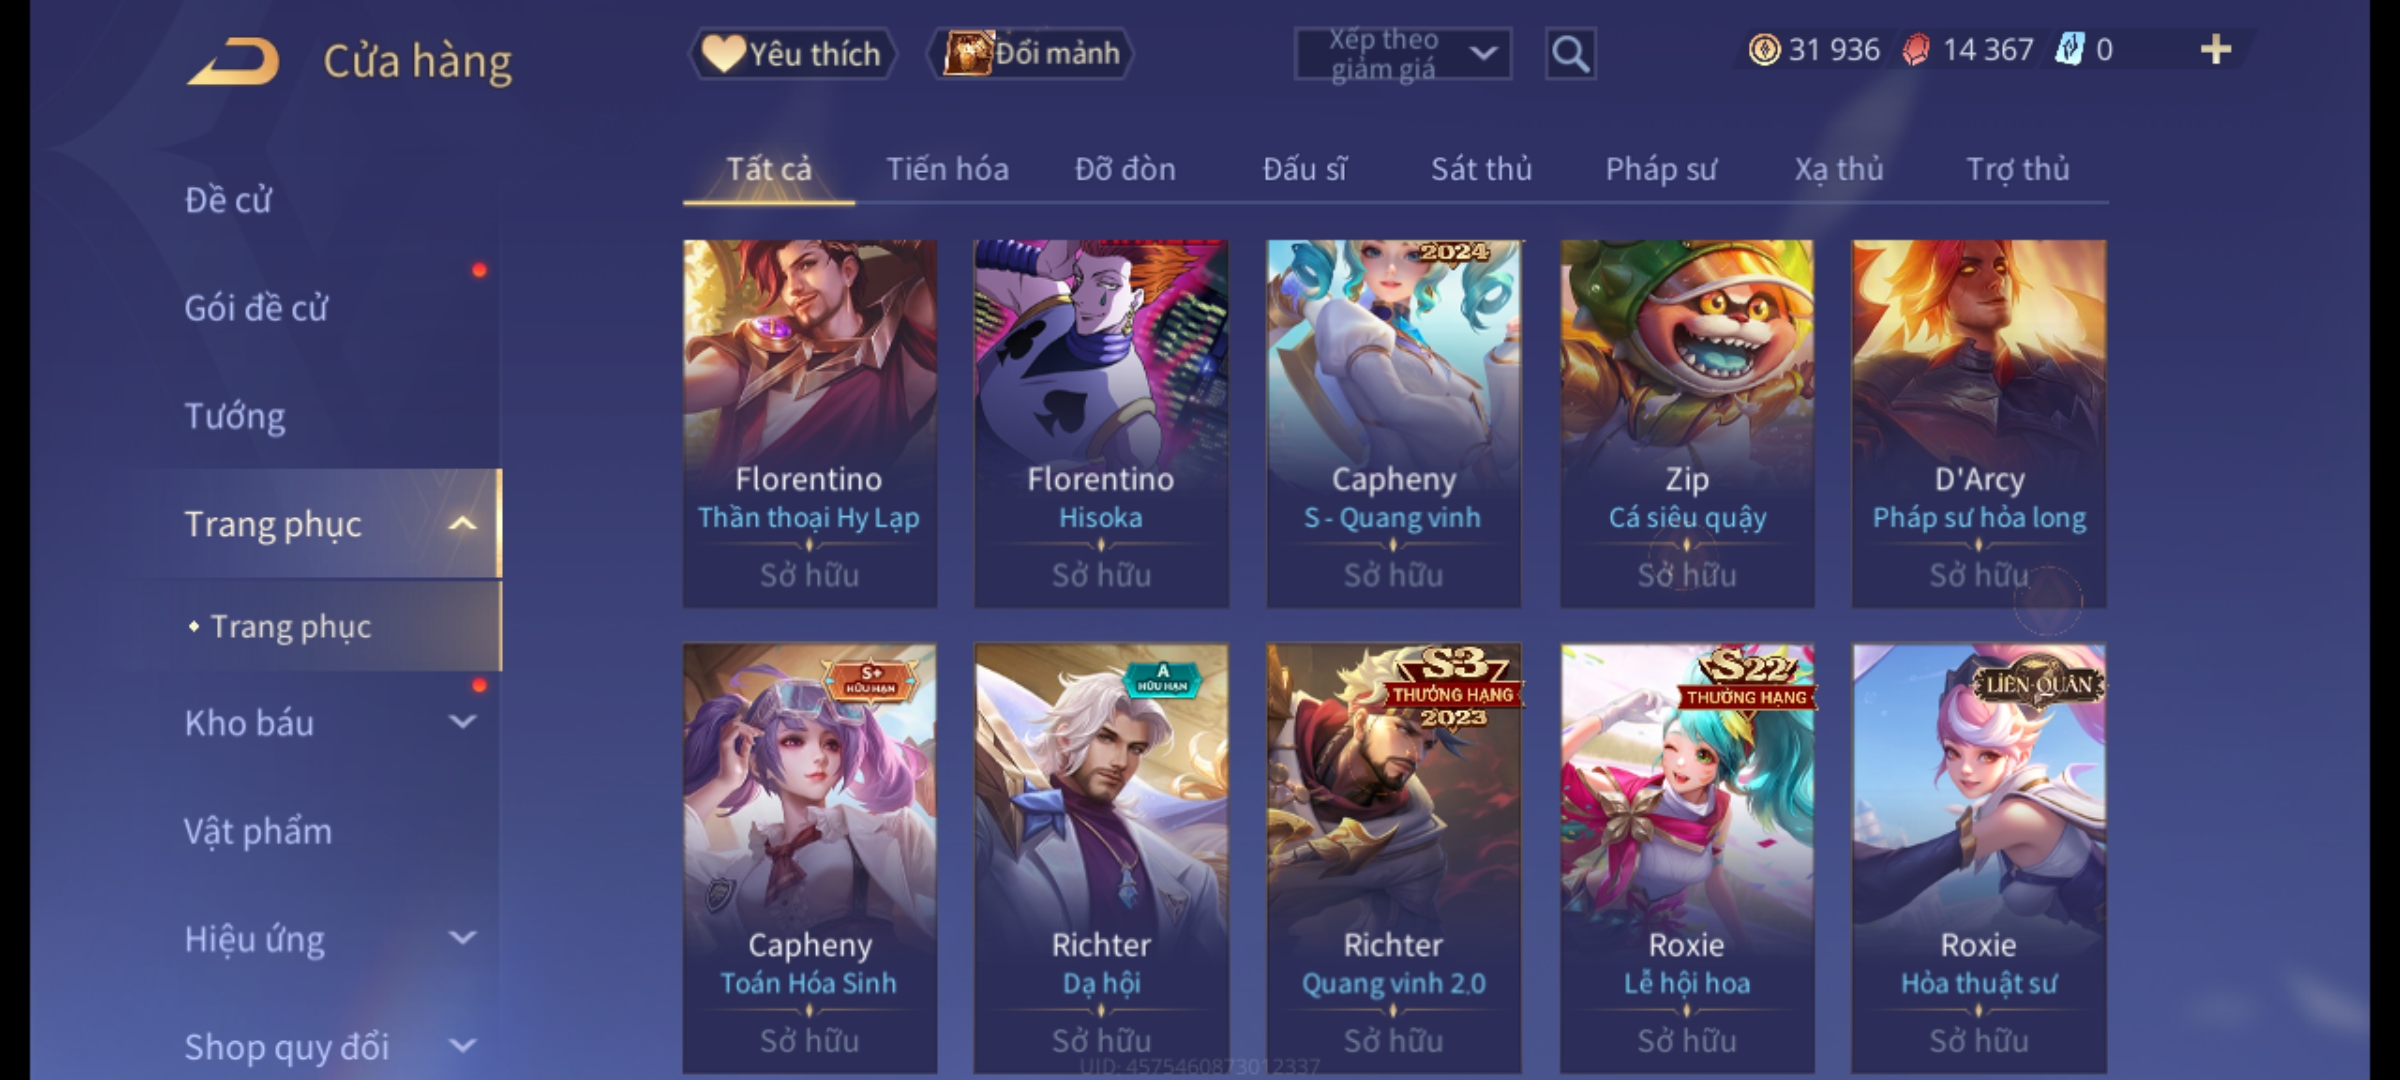Tap the blue voucher ticket icon
Screen dimensions: 2400x1080
2069,49
